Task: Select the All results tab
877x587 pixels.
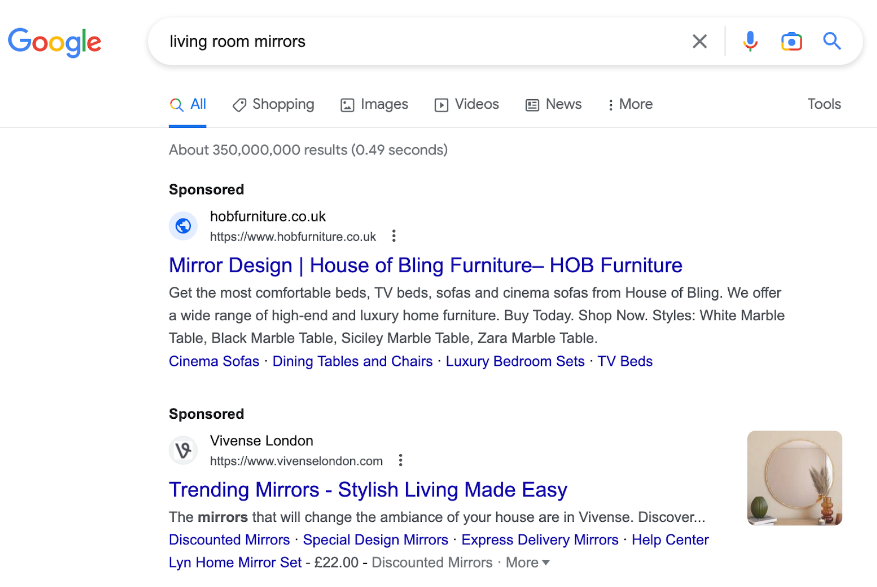Action: (x=188, y=105)
